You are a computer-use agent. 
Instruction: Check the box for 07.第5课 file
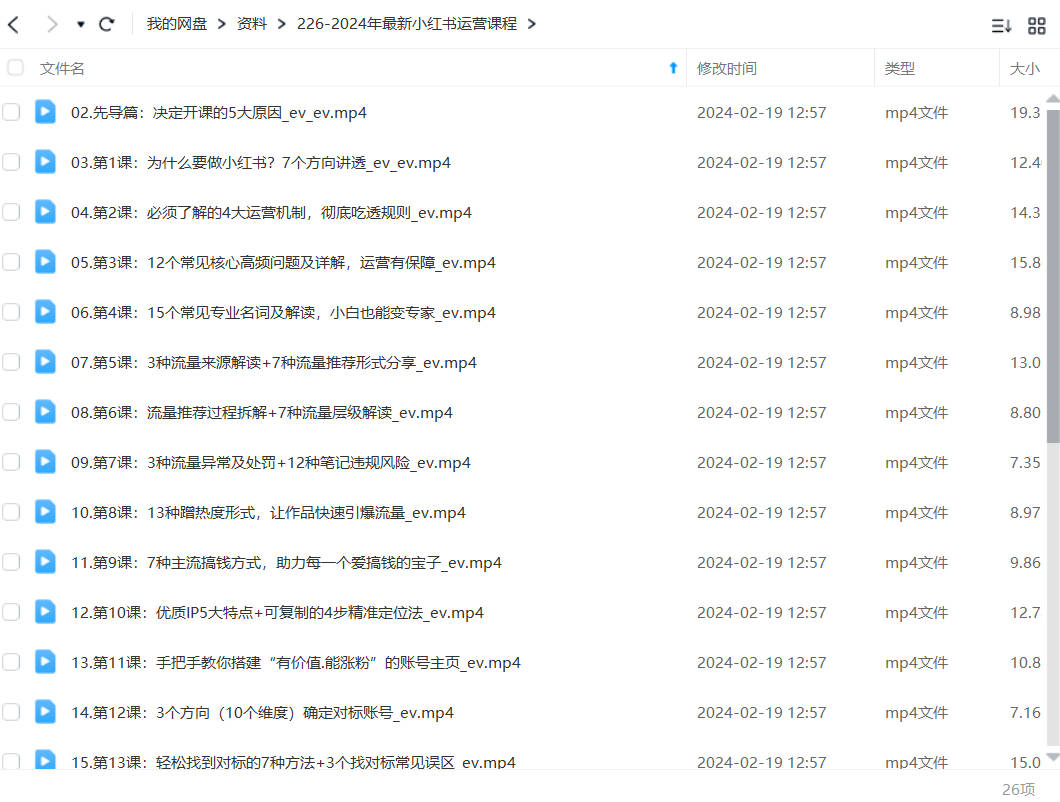(11, 362)
